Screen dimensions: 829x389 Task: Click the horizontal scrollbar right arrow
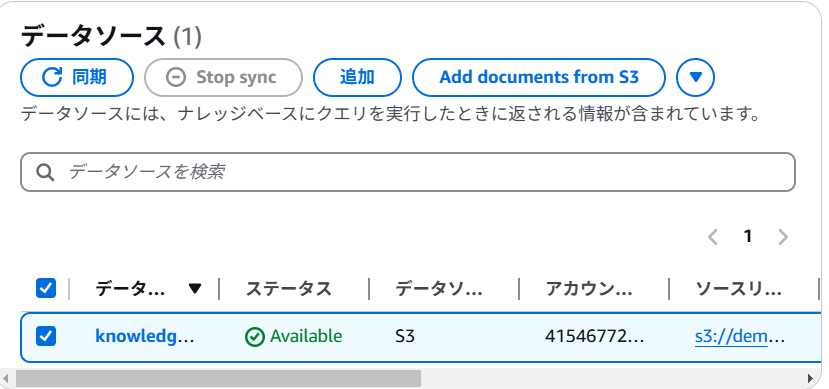(x=810, y=378)
